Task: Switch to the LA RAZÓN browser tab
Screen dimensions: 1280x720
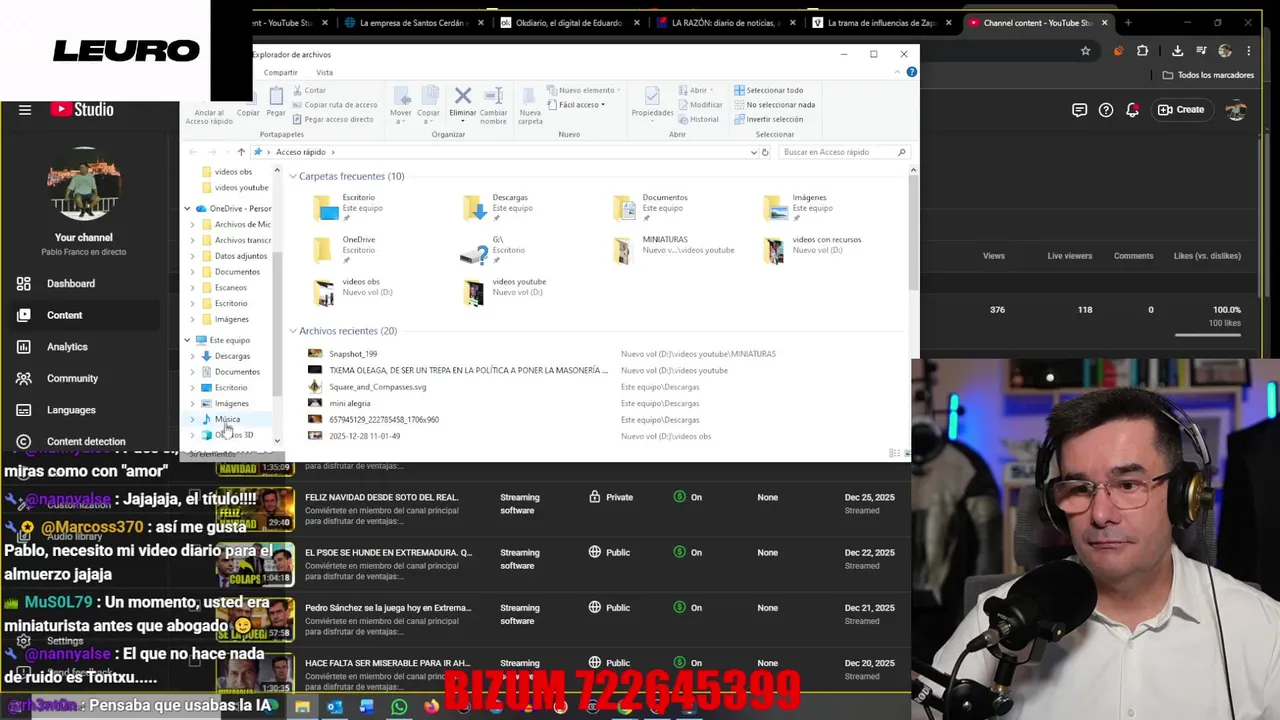Action: [x=725, y=22]
